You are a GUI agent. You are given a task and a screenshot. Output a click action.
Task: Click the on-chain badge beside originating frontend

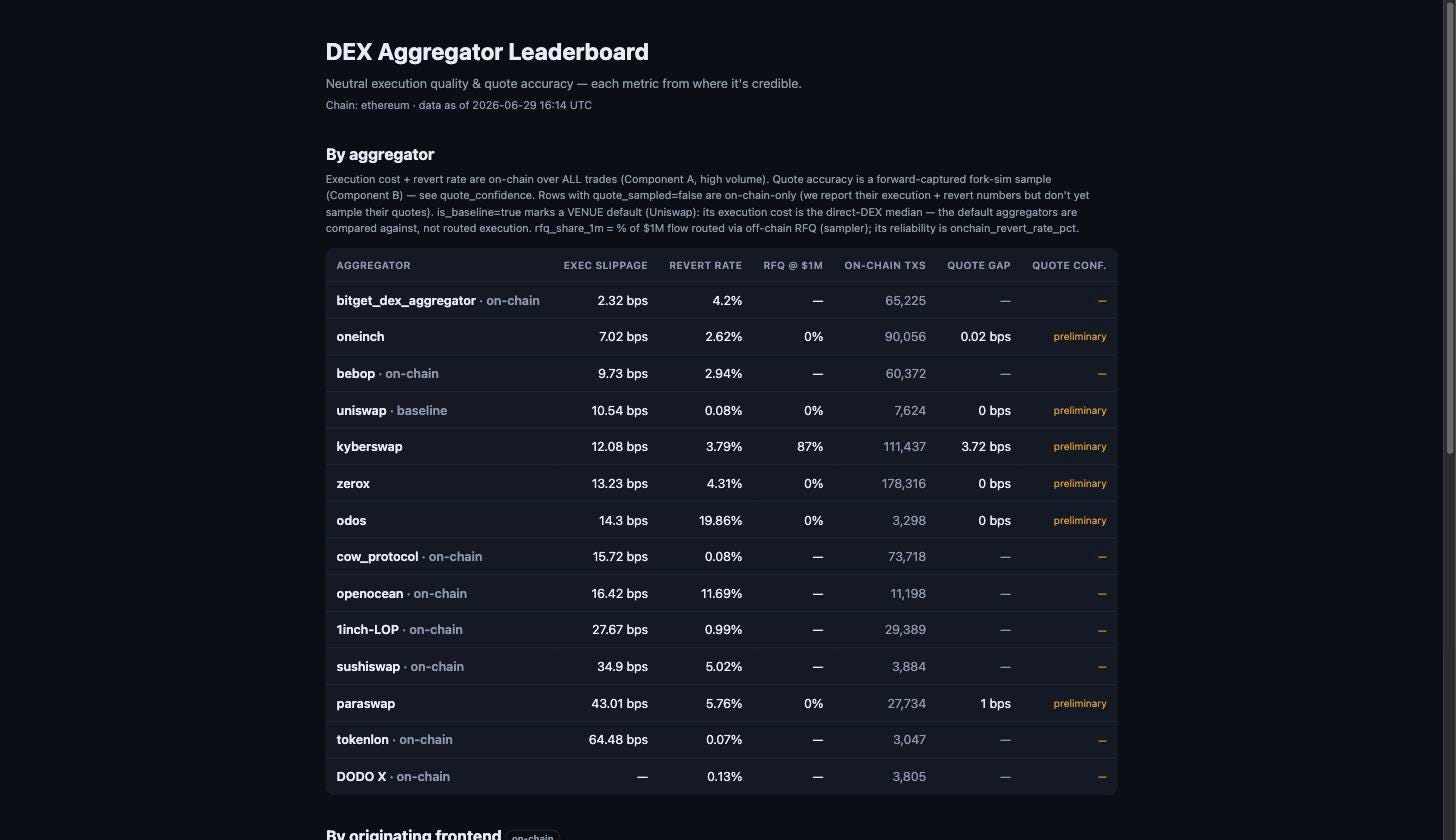click(533, 836)
